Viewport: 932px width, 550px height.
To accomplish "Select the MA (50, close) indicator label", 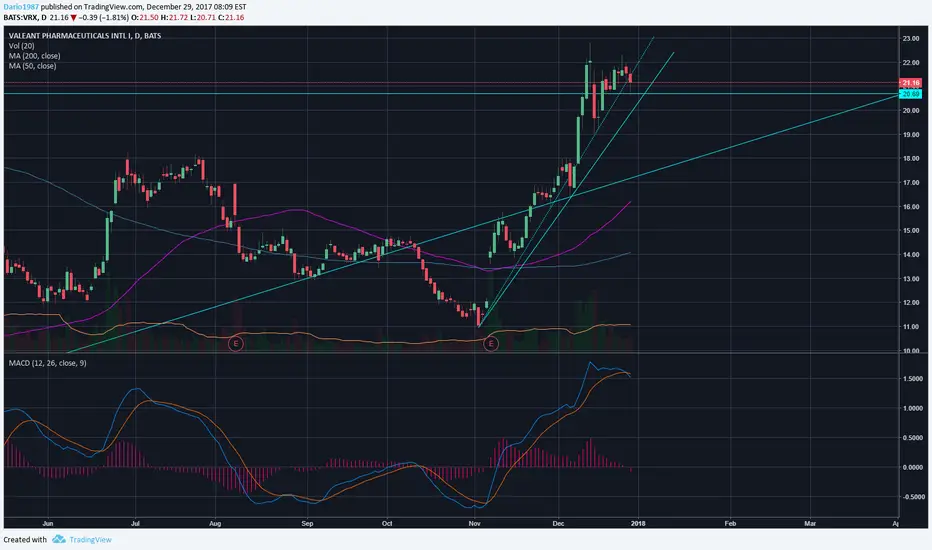I will pyautogui.click(x=33, y=66).
